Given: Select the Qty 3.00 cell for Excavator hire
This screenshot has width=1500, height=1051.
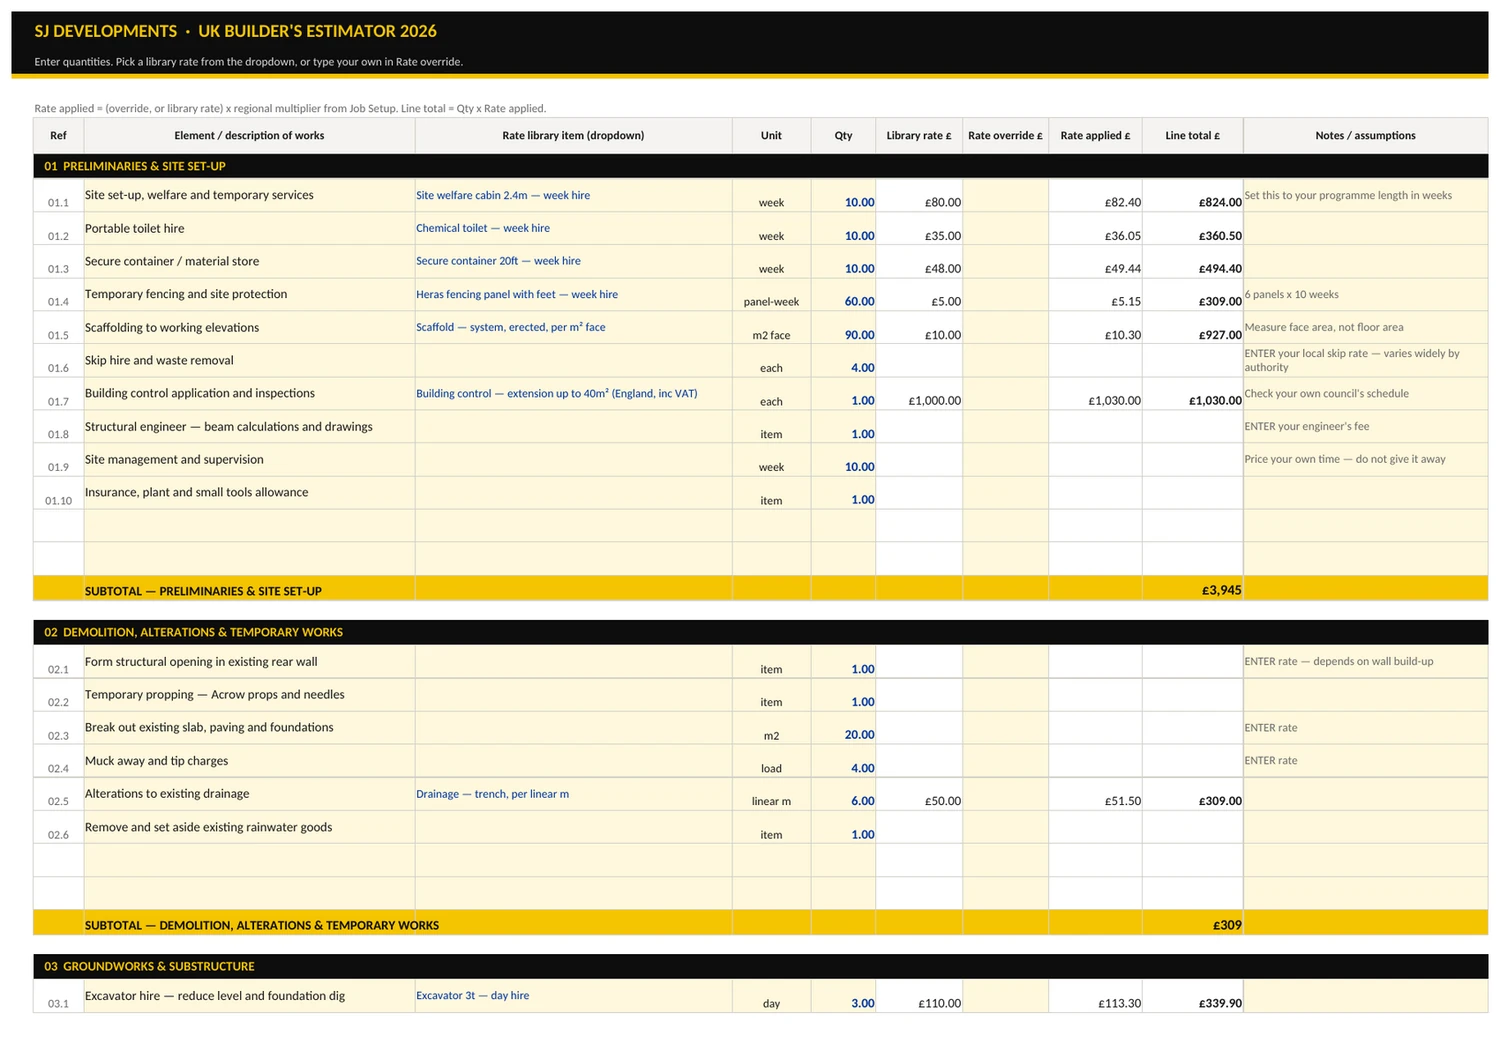Looking at the screenshot, I should point(843,996).
